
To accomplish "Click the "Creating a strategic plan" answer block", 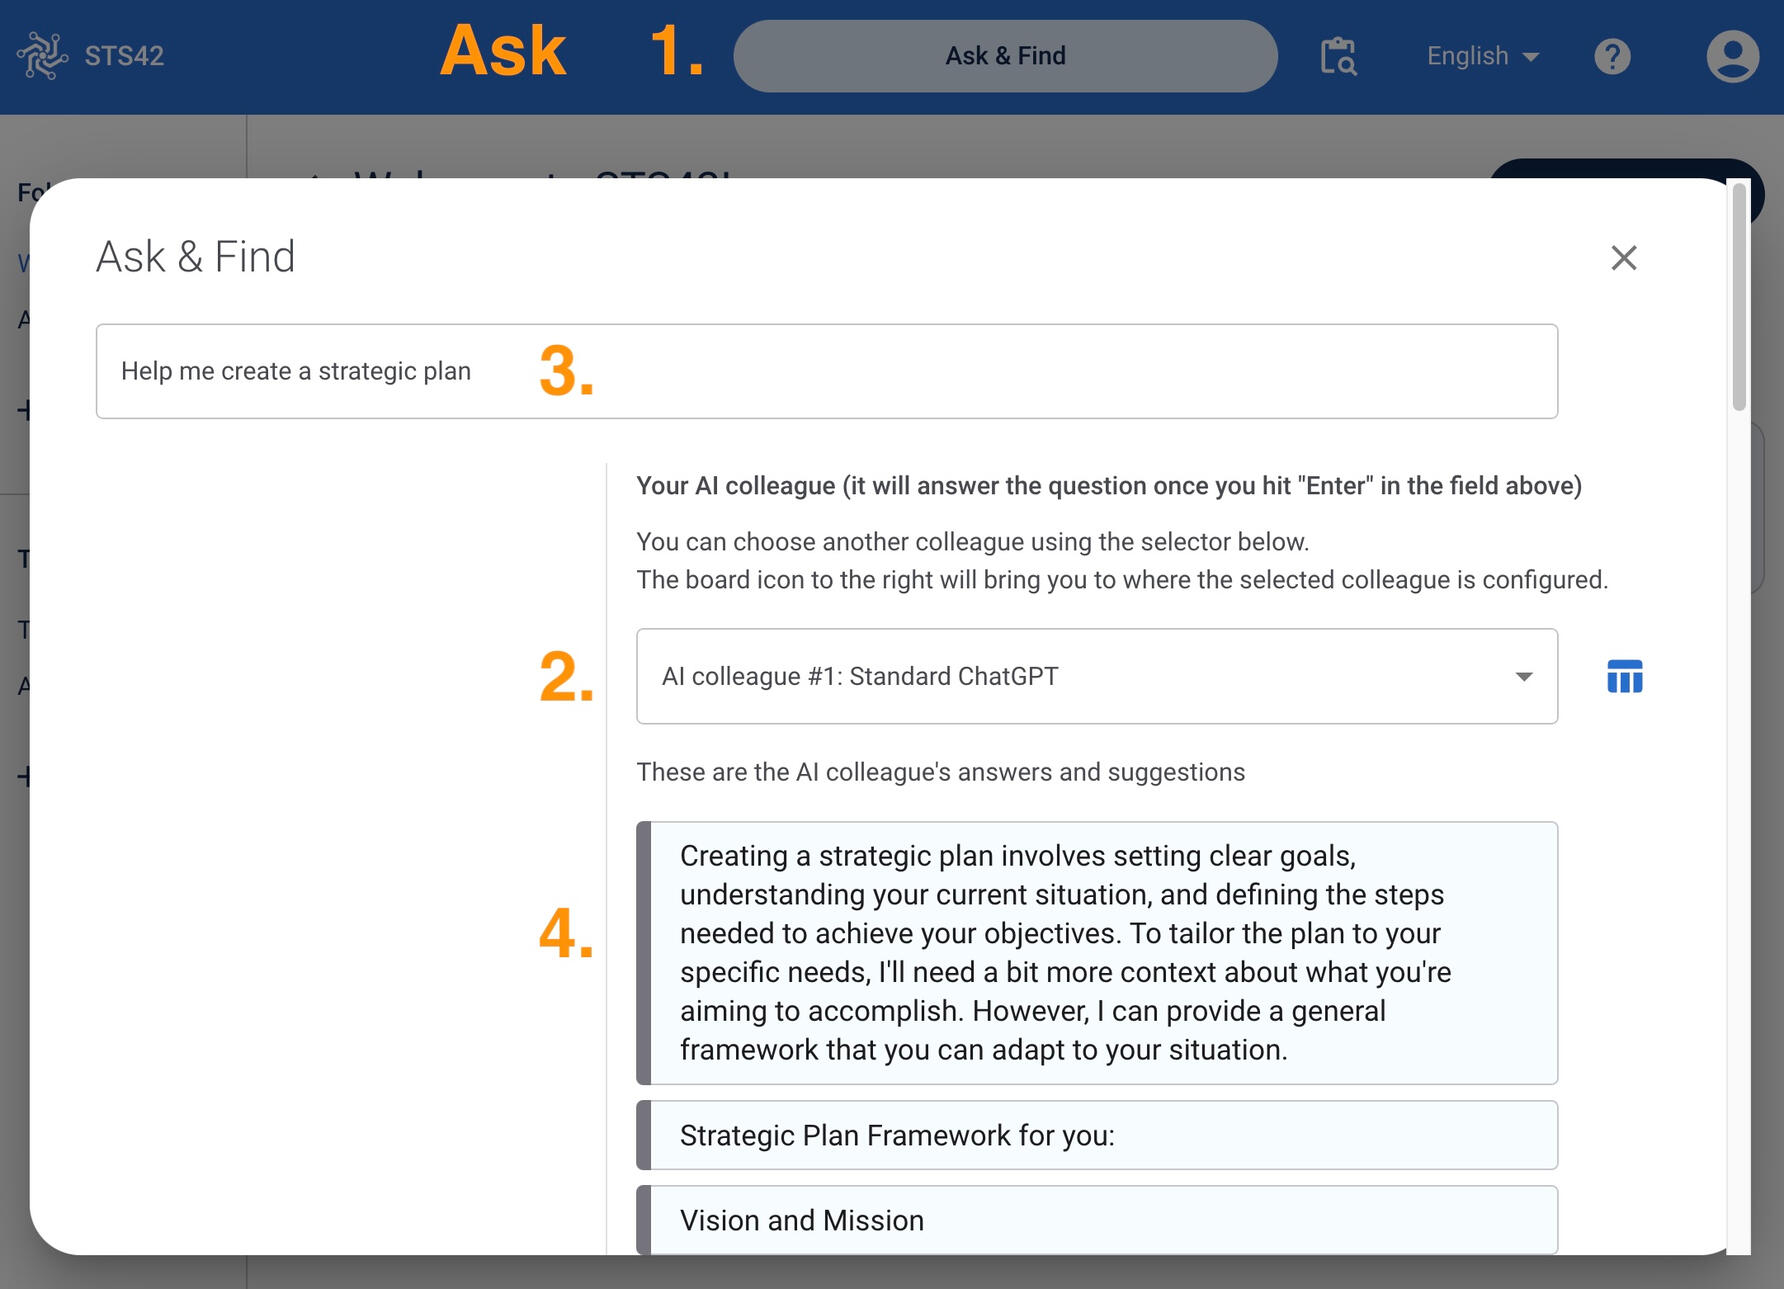I will (1097, 952).
